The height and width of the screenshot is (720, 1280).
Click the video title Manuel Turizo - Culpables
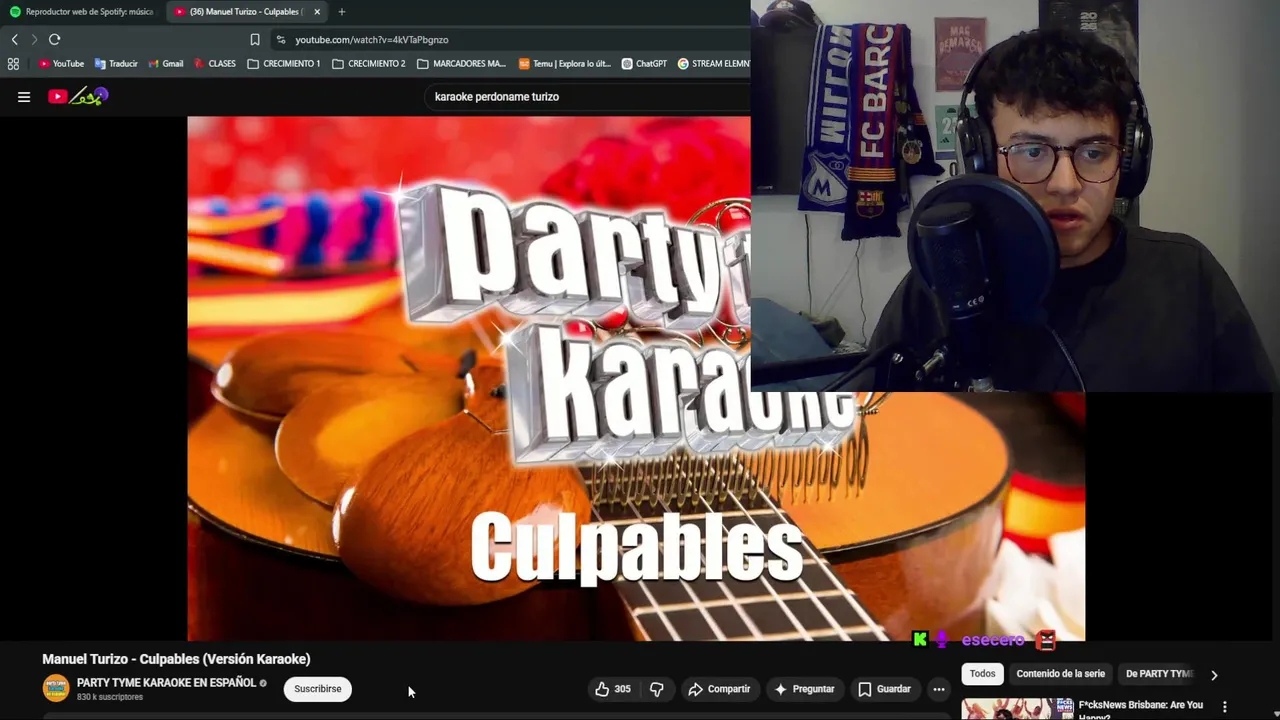tap(176, 659)
